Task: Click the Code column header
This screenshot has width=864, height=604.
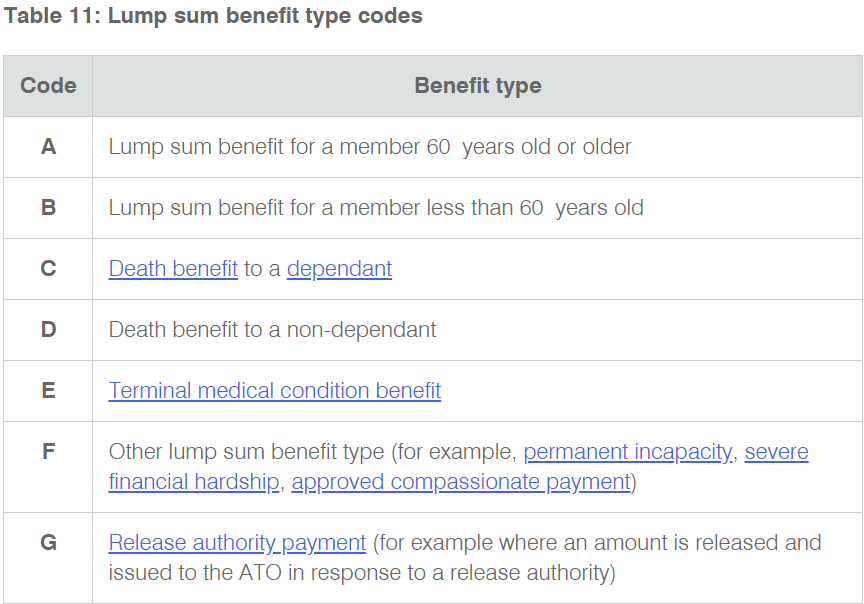Action: pos(48,86)
